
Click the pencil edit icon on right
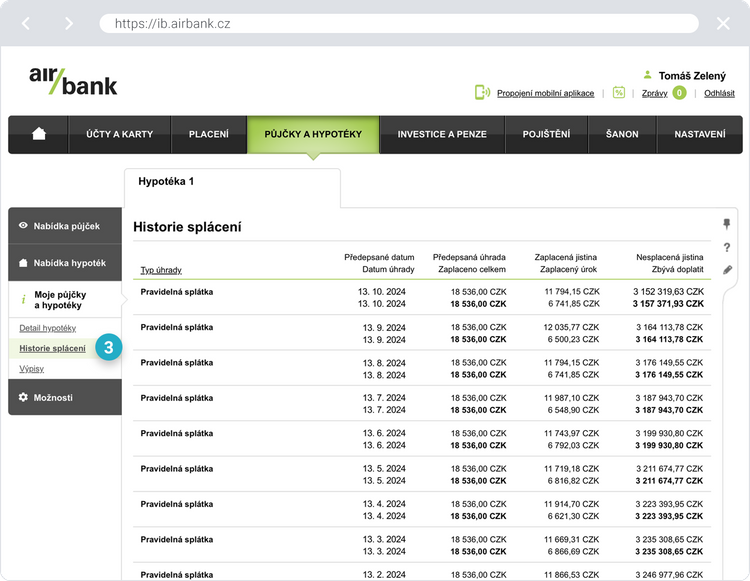727,270
